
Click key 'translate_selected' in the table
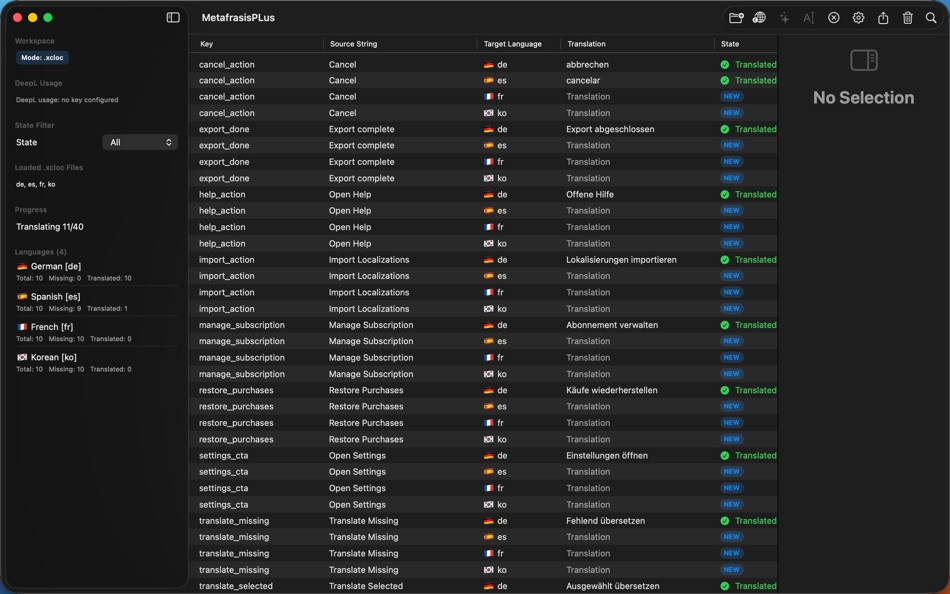(x=236, y=586)
